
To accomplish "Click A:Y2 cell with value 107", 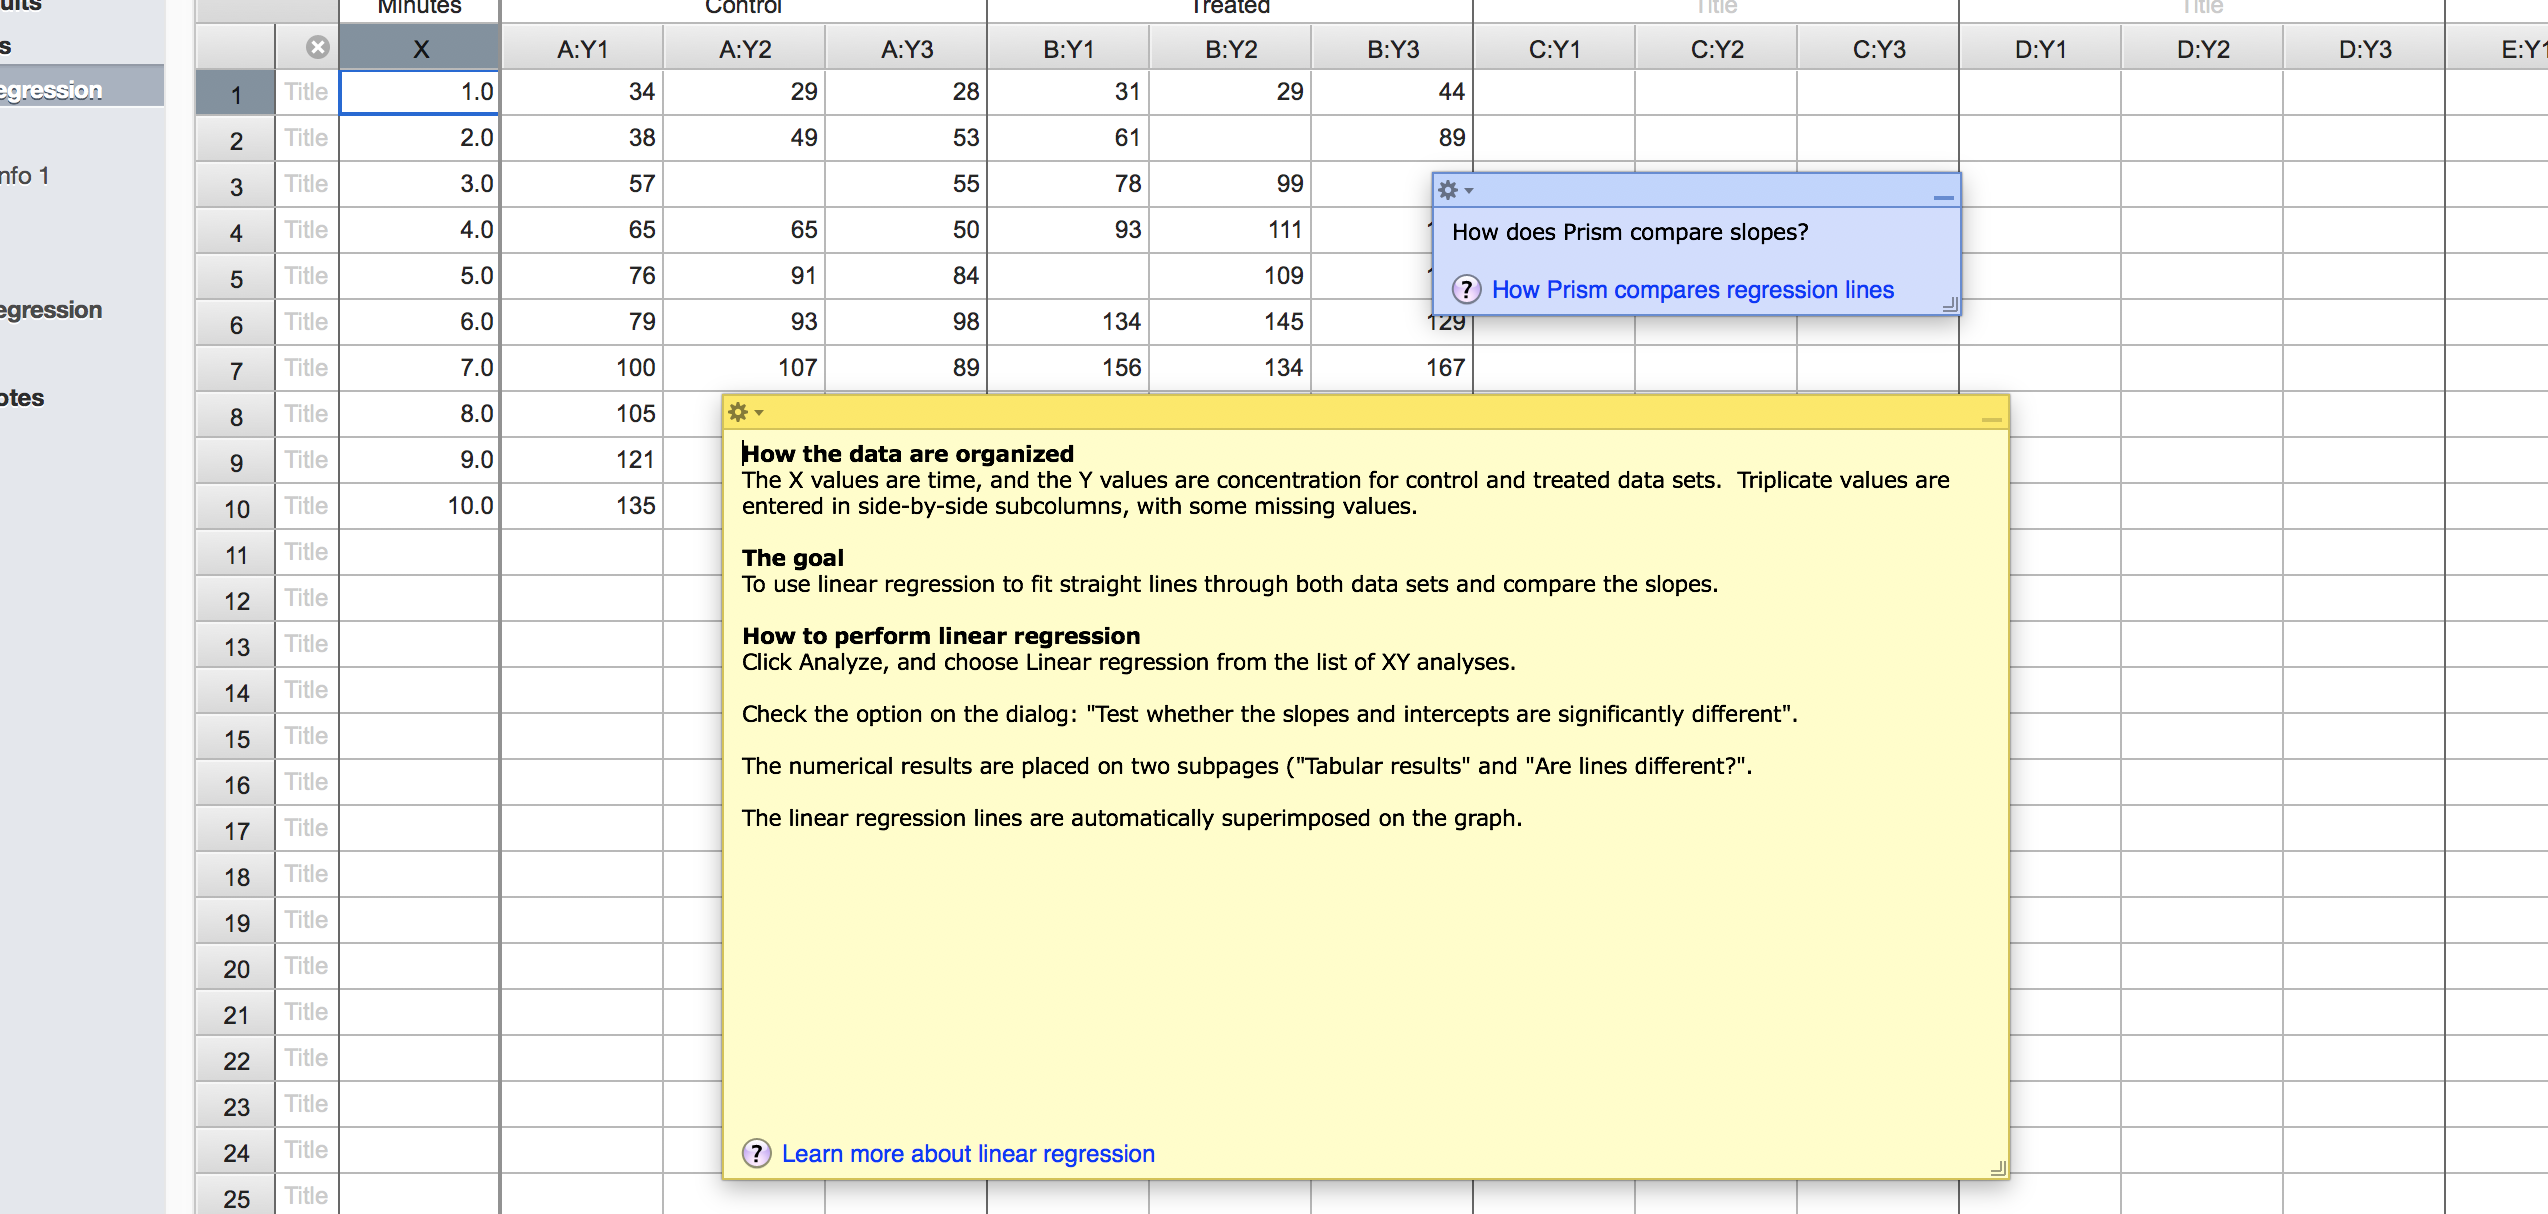I will [x=744, y=368].
